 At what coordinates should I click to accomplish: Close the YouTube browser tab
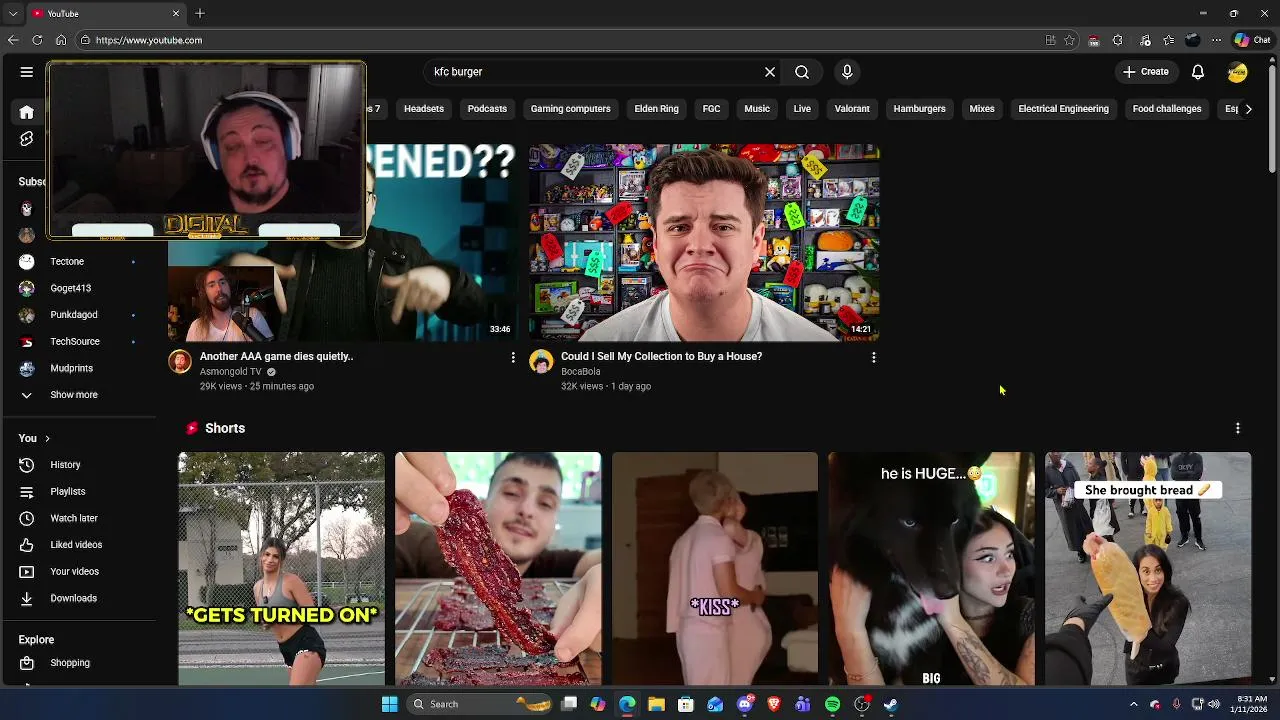(x=176, y=13)
